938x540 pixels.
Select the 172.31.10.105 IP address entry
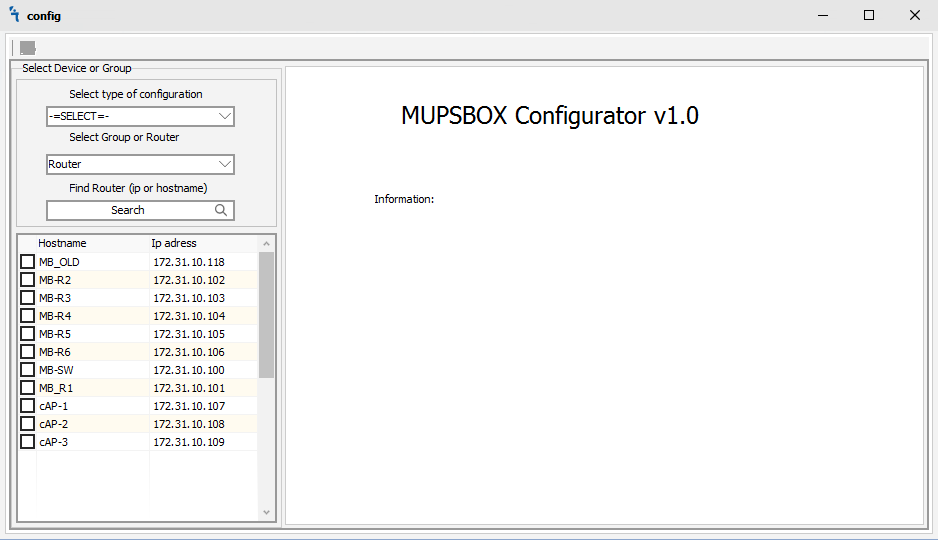(x=189, y=334)
